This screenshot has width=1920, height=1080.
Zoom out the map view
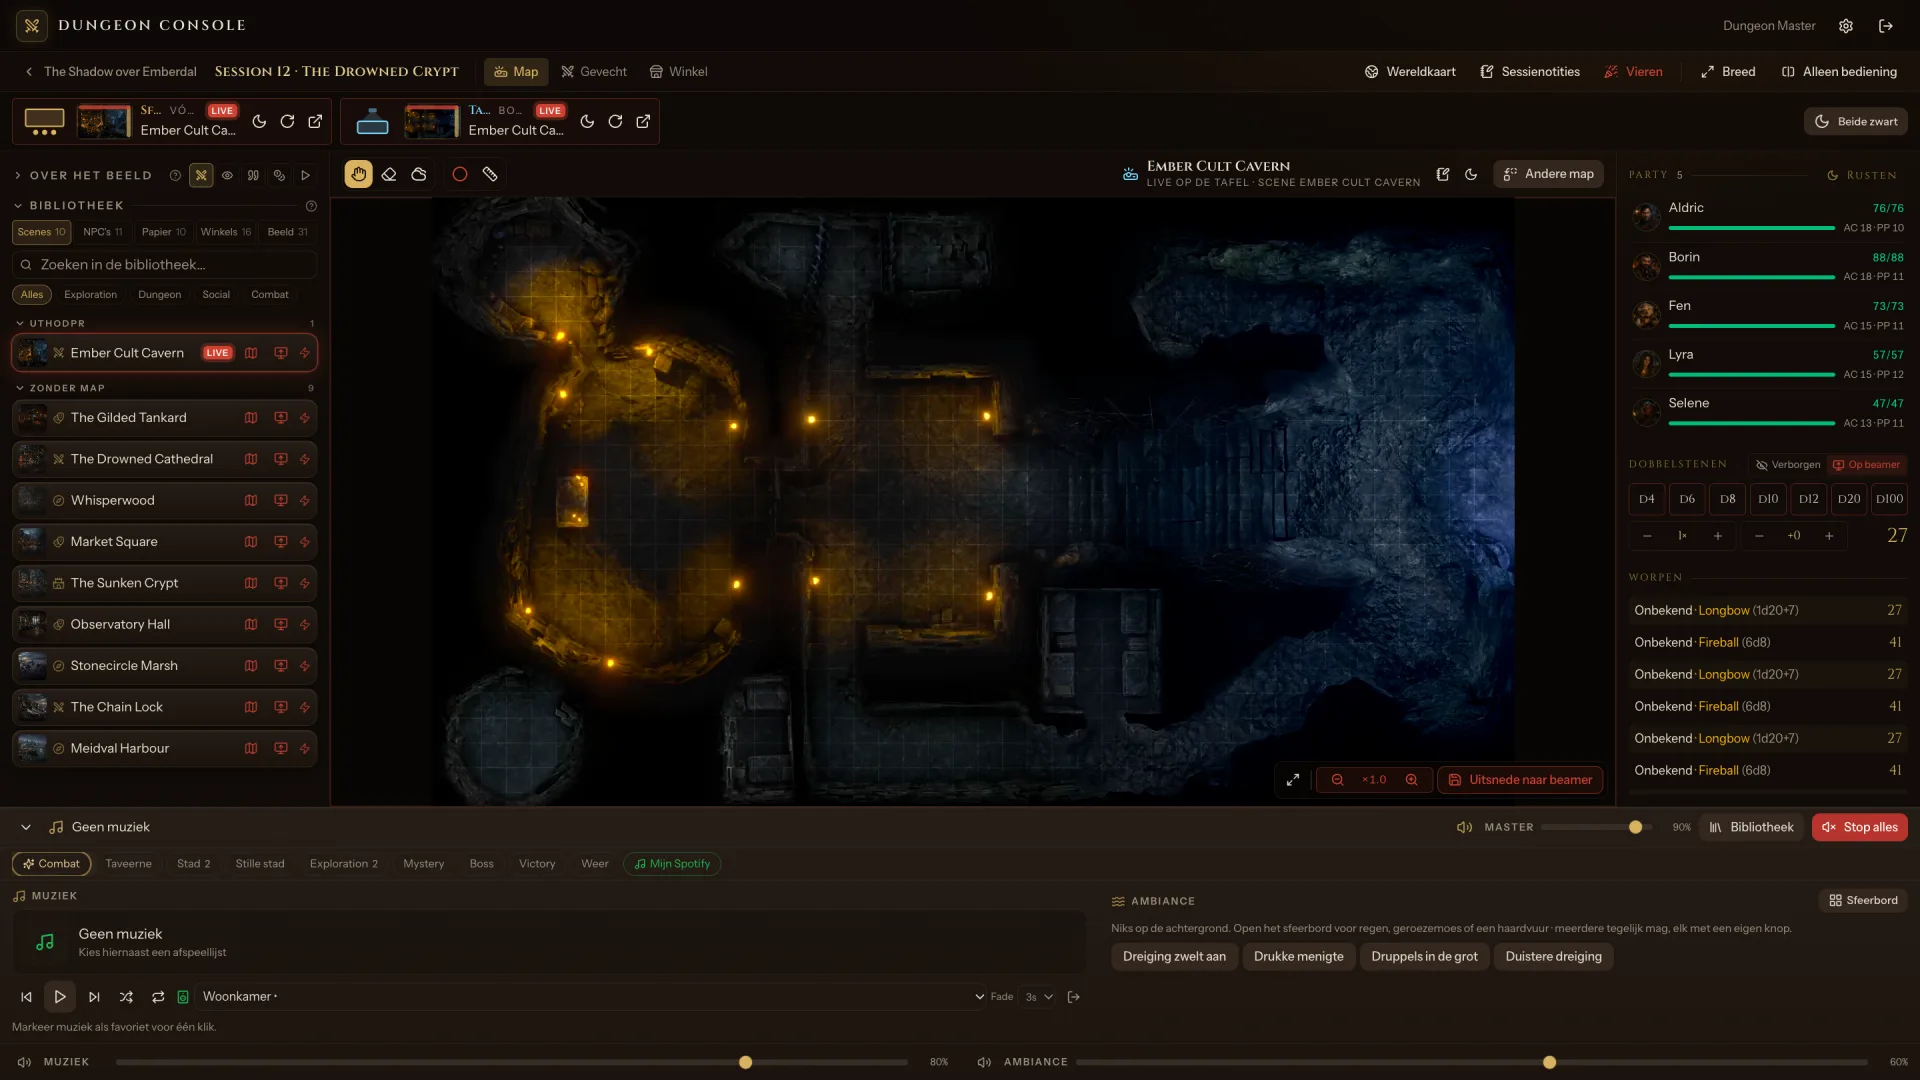click(x=1337, y=780)
